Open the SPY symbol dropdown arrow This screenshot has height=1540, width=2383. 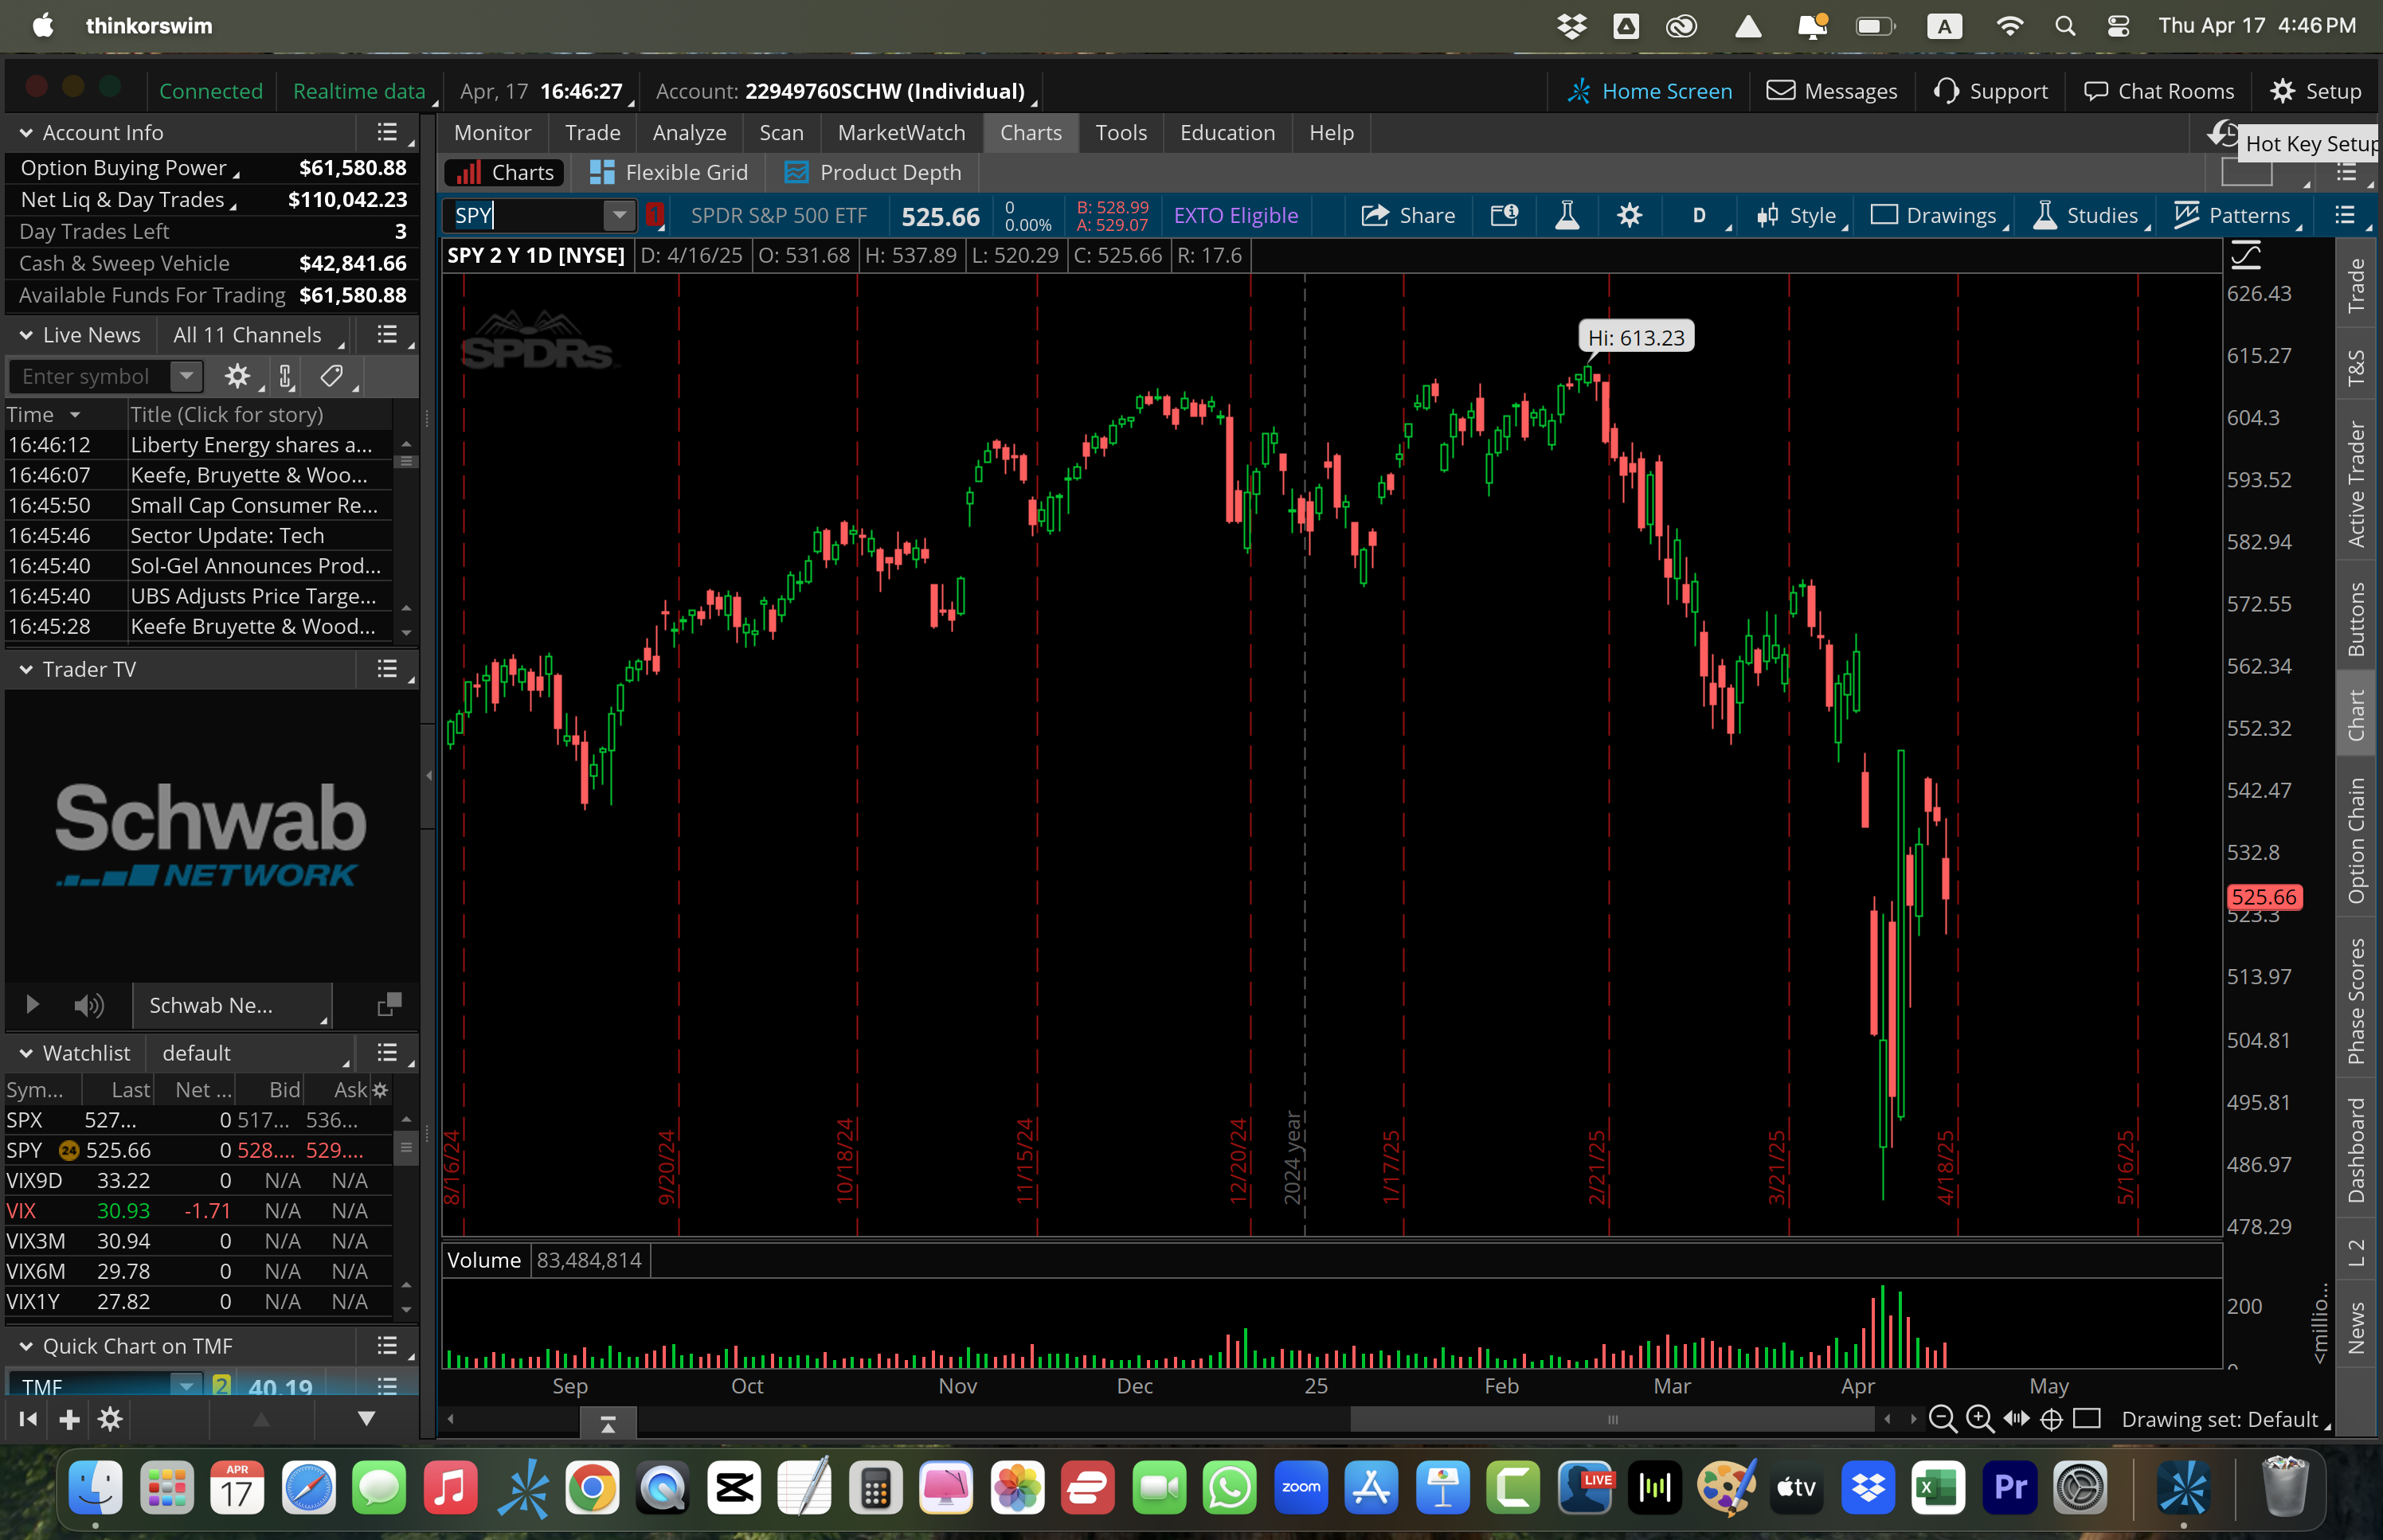pyautogui.click(x=619, y=215)
